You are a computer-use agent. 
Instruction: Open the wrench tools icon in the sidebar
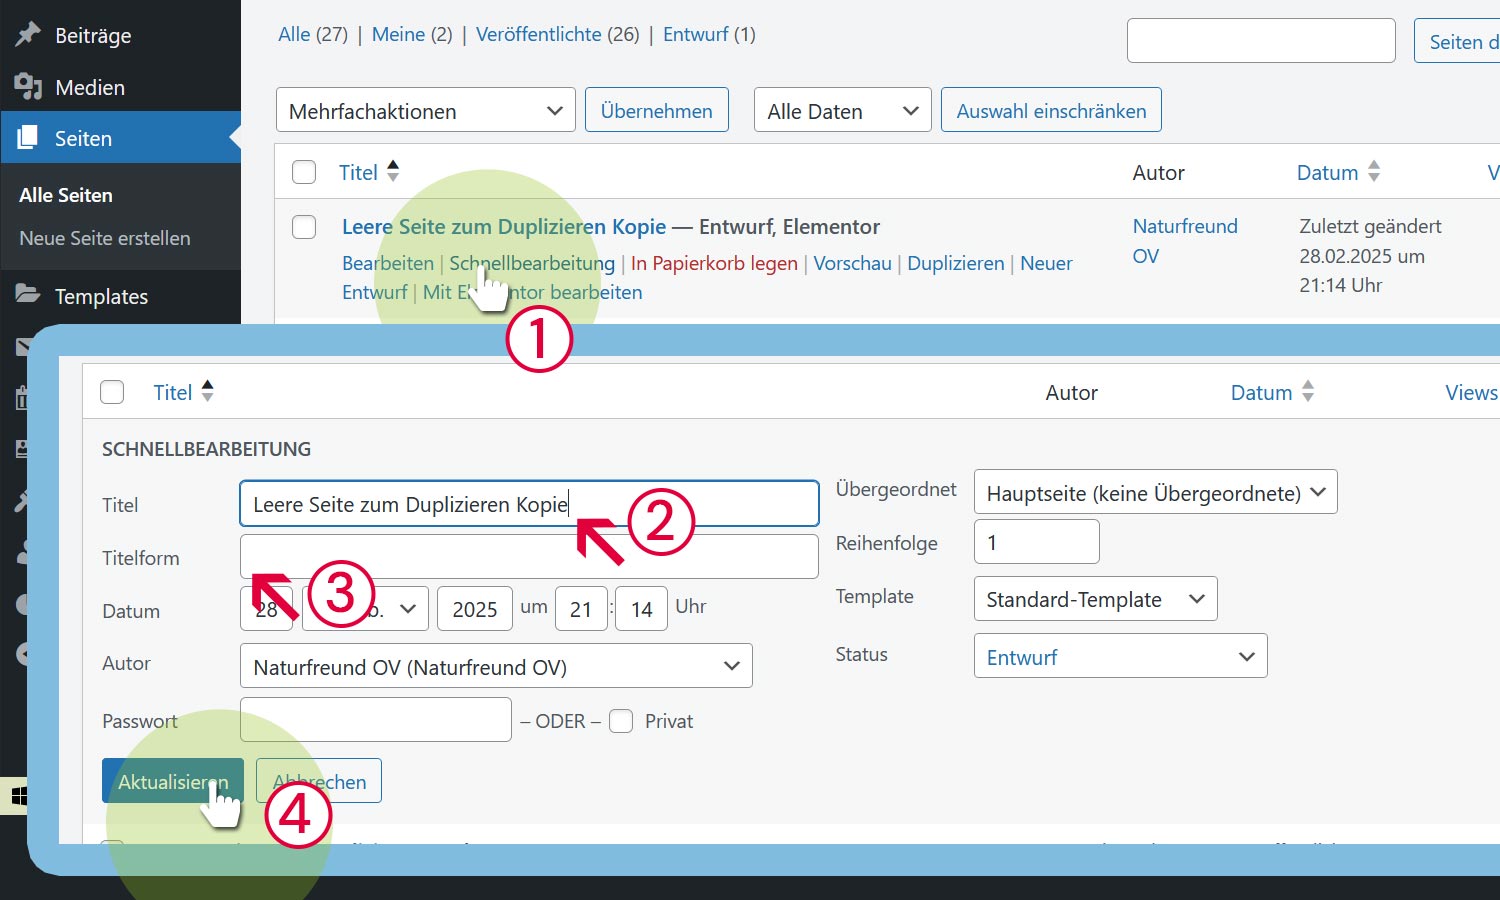[x=22, y=500]
